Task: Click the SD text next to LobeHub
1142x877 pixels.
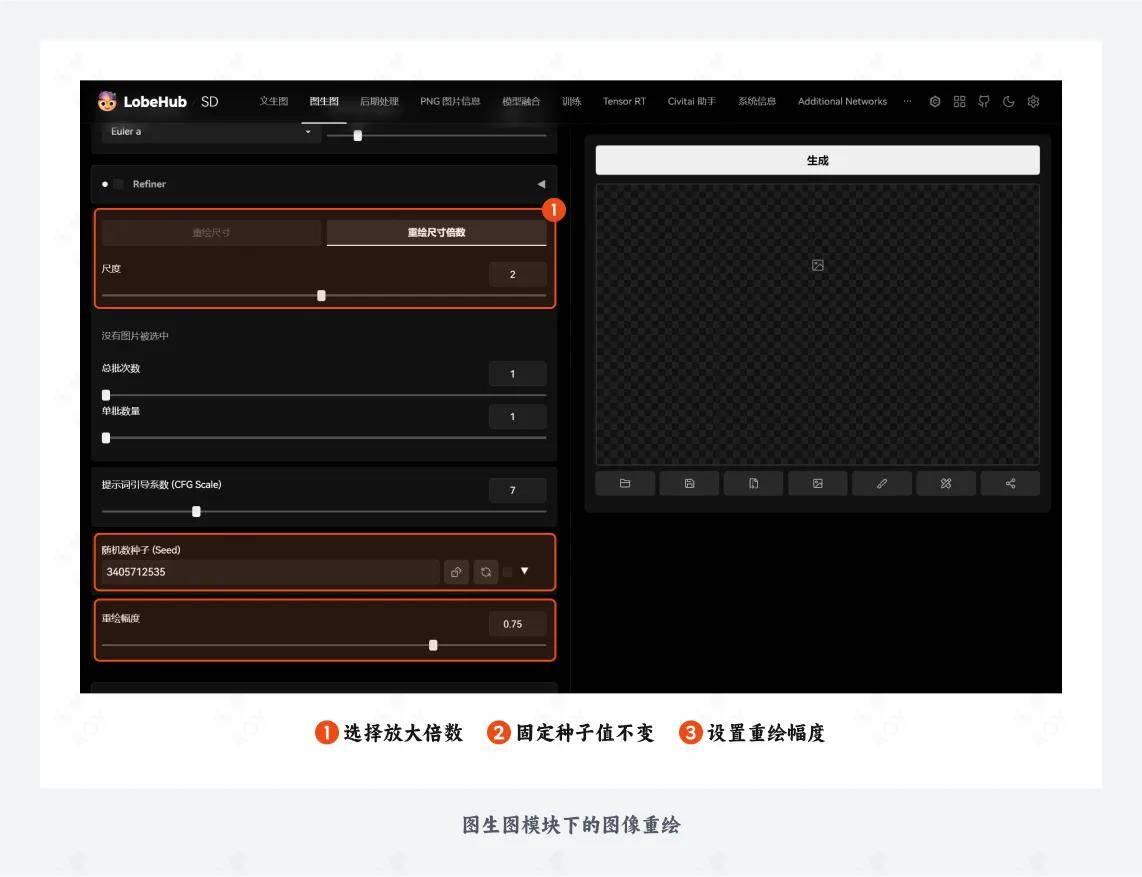Action: point(210,101)
